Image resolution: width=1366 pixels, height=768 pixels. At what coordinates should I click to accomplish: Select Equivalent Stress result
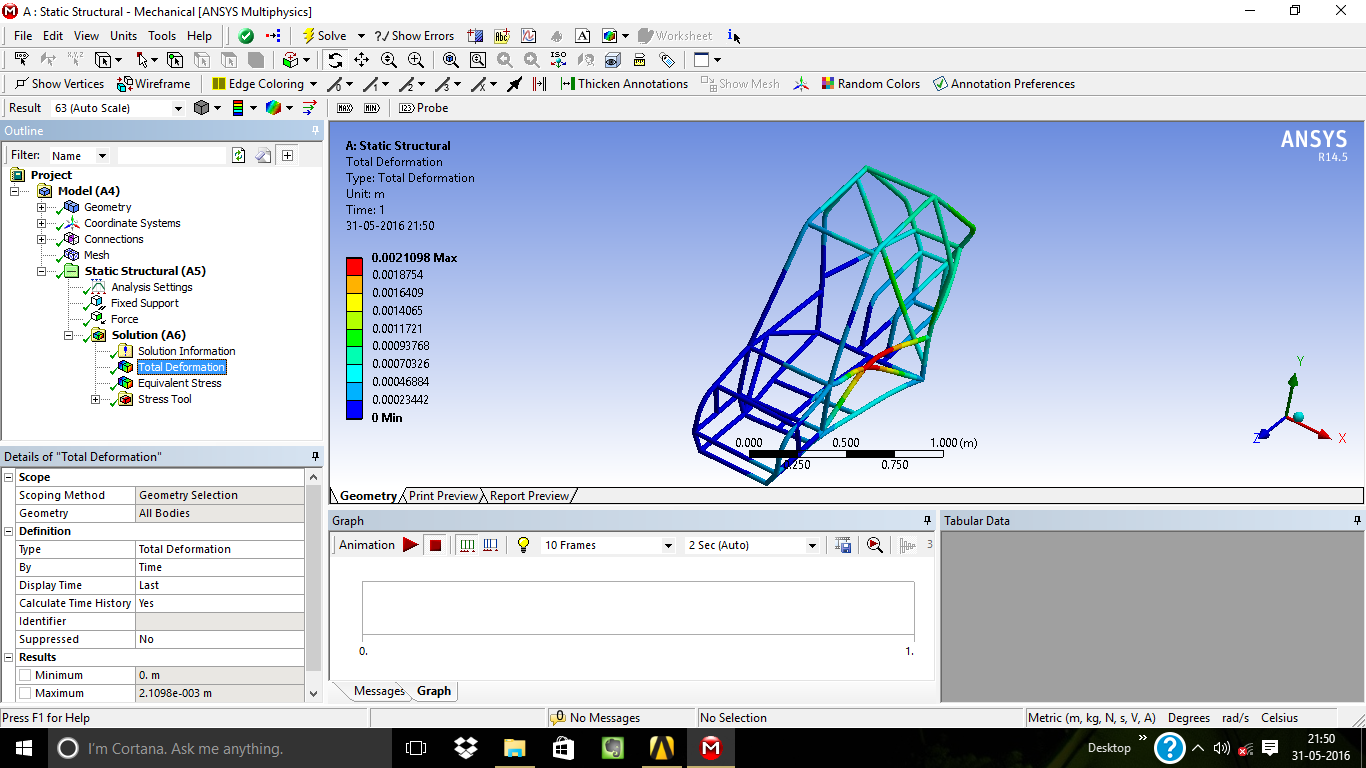[180, 383]
